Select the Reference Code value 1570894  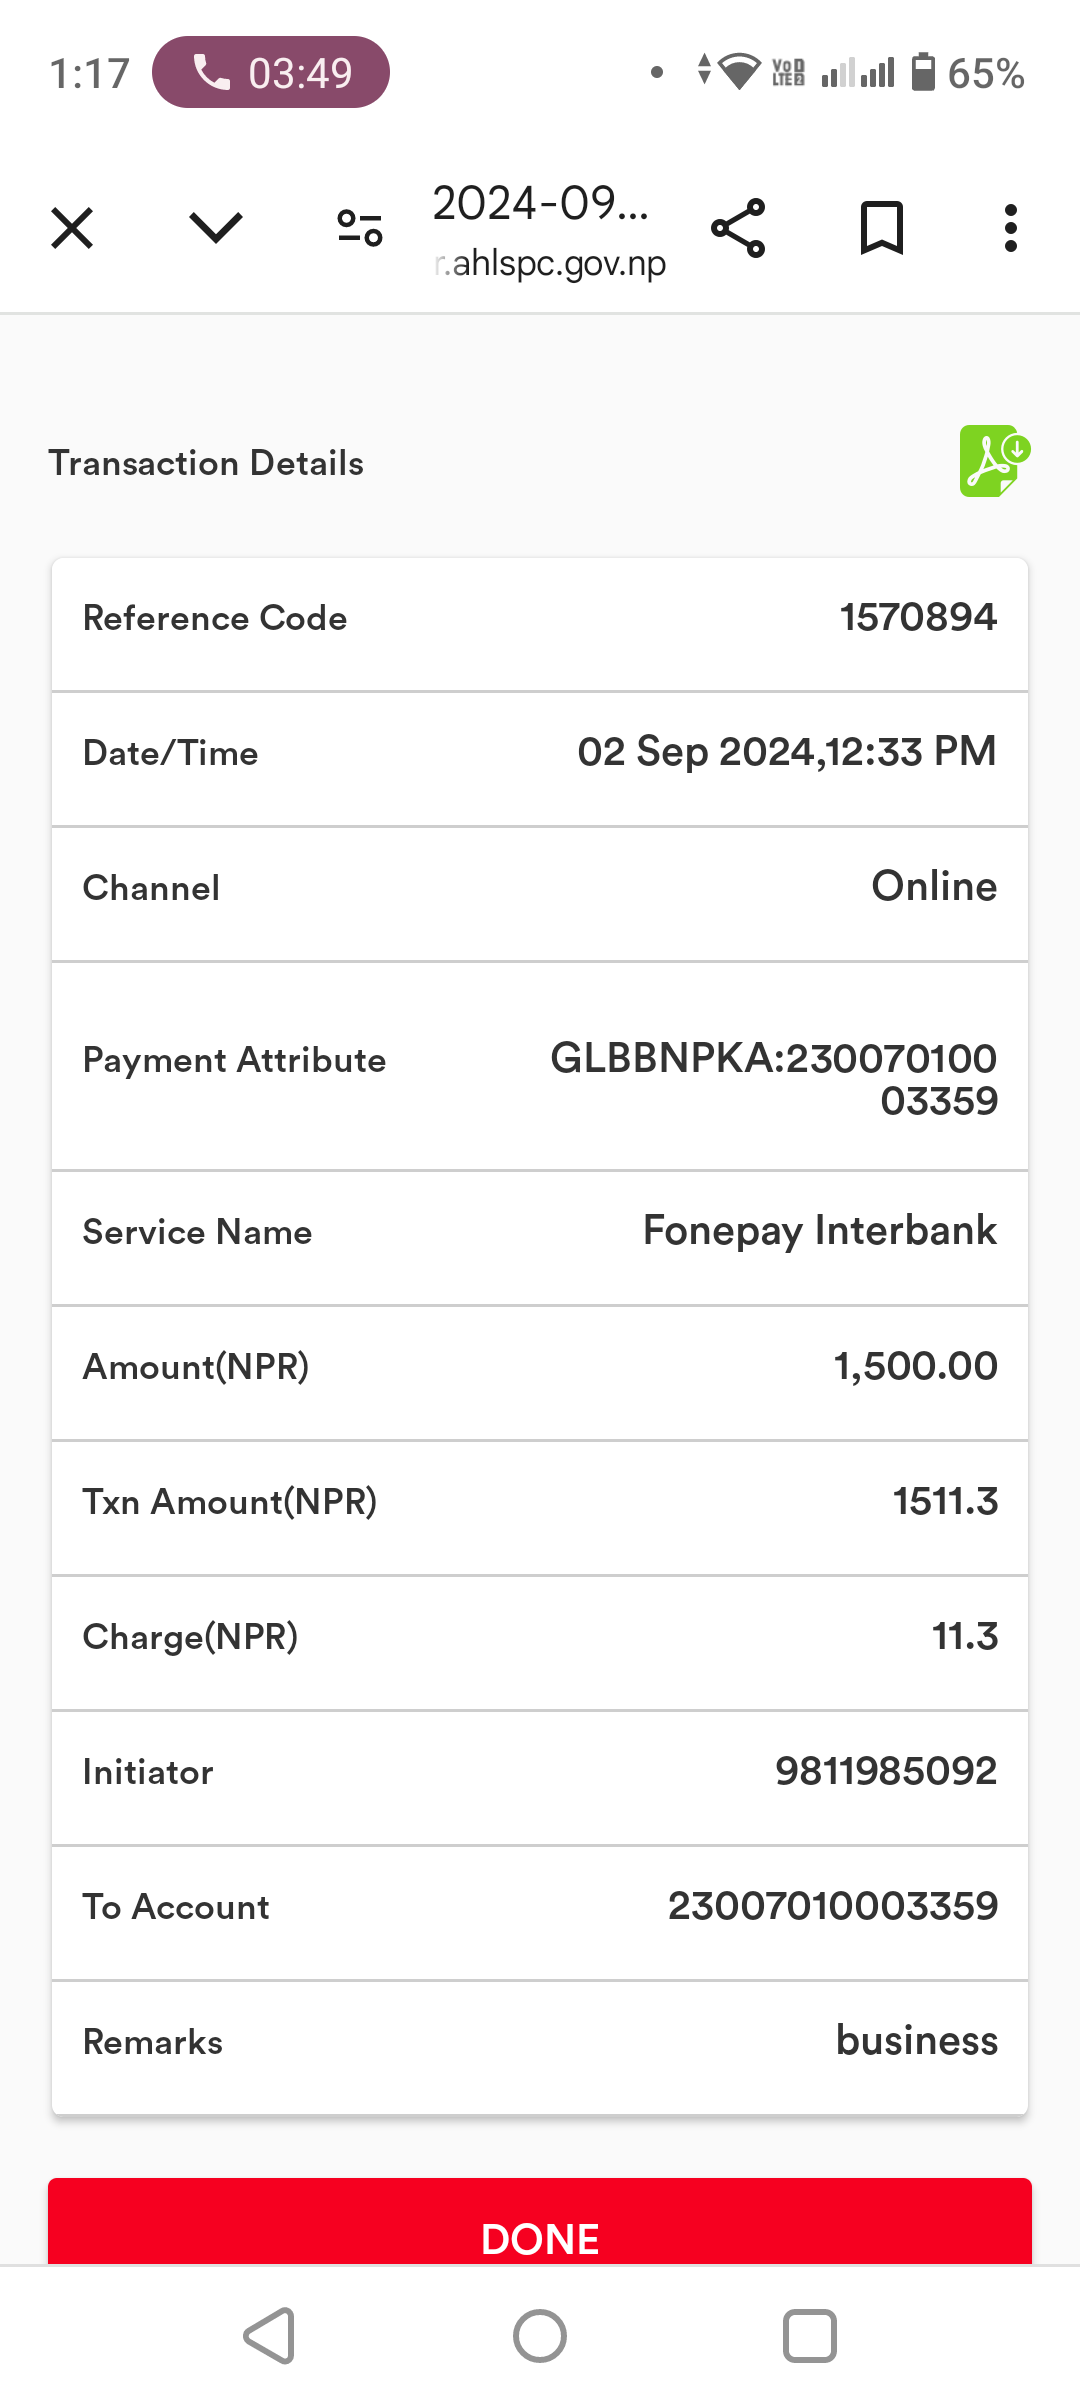click(x=918, y=617)
